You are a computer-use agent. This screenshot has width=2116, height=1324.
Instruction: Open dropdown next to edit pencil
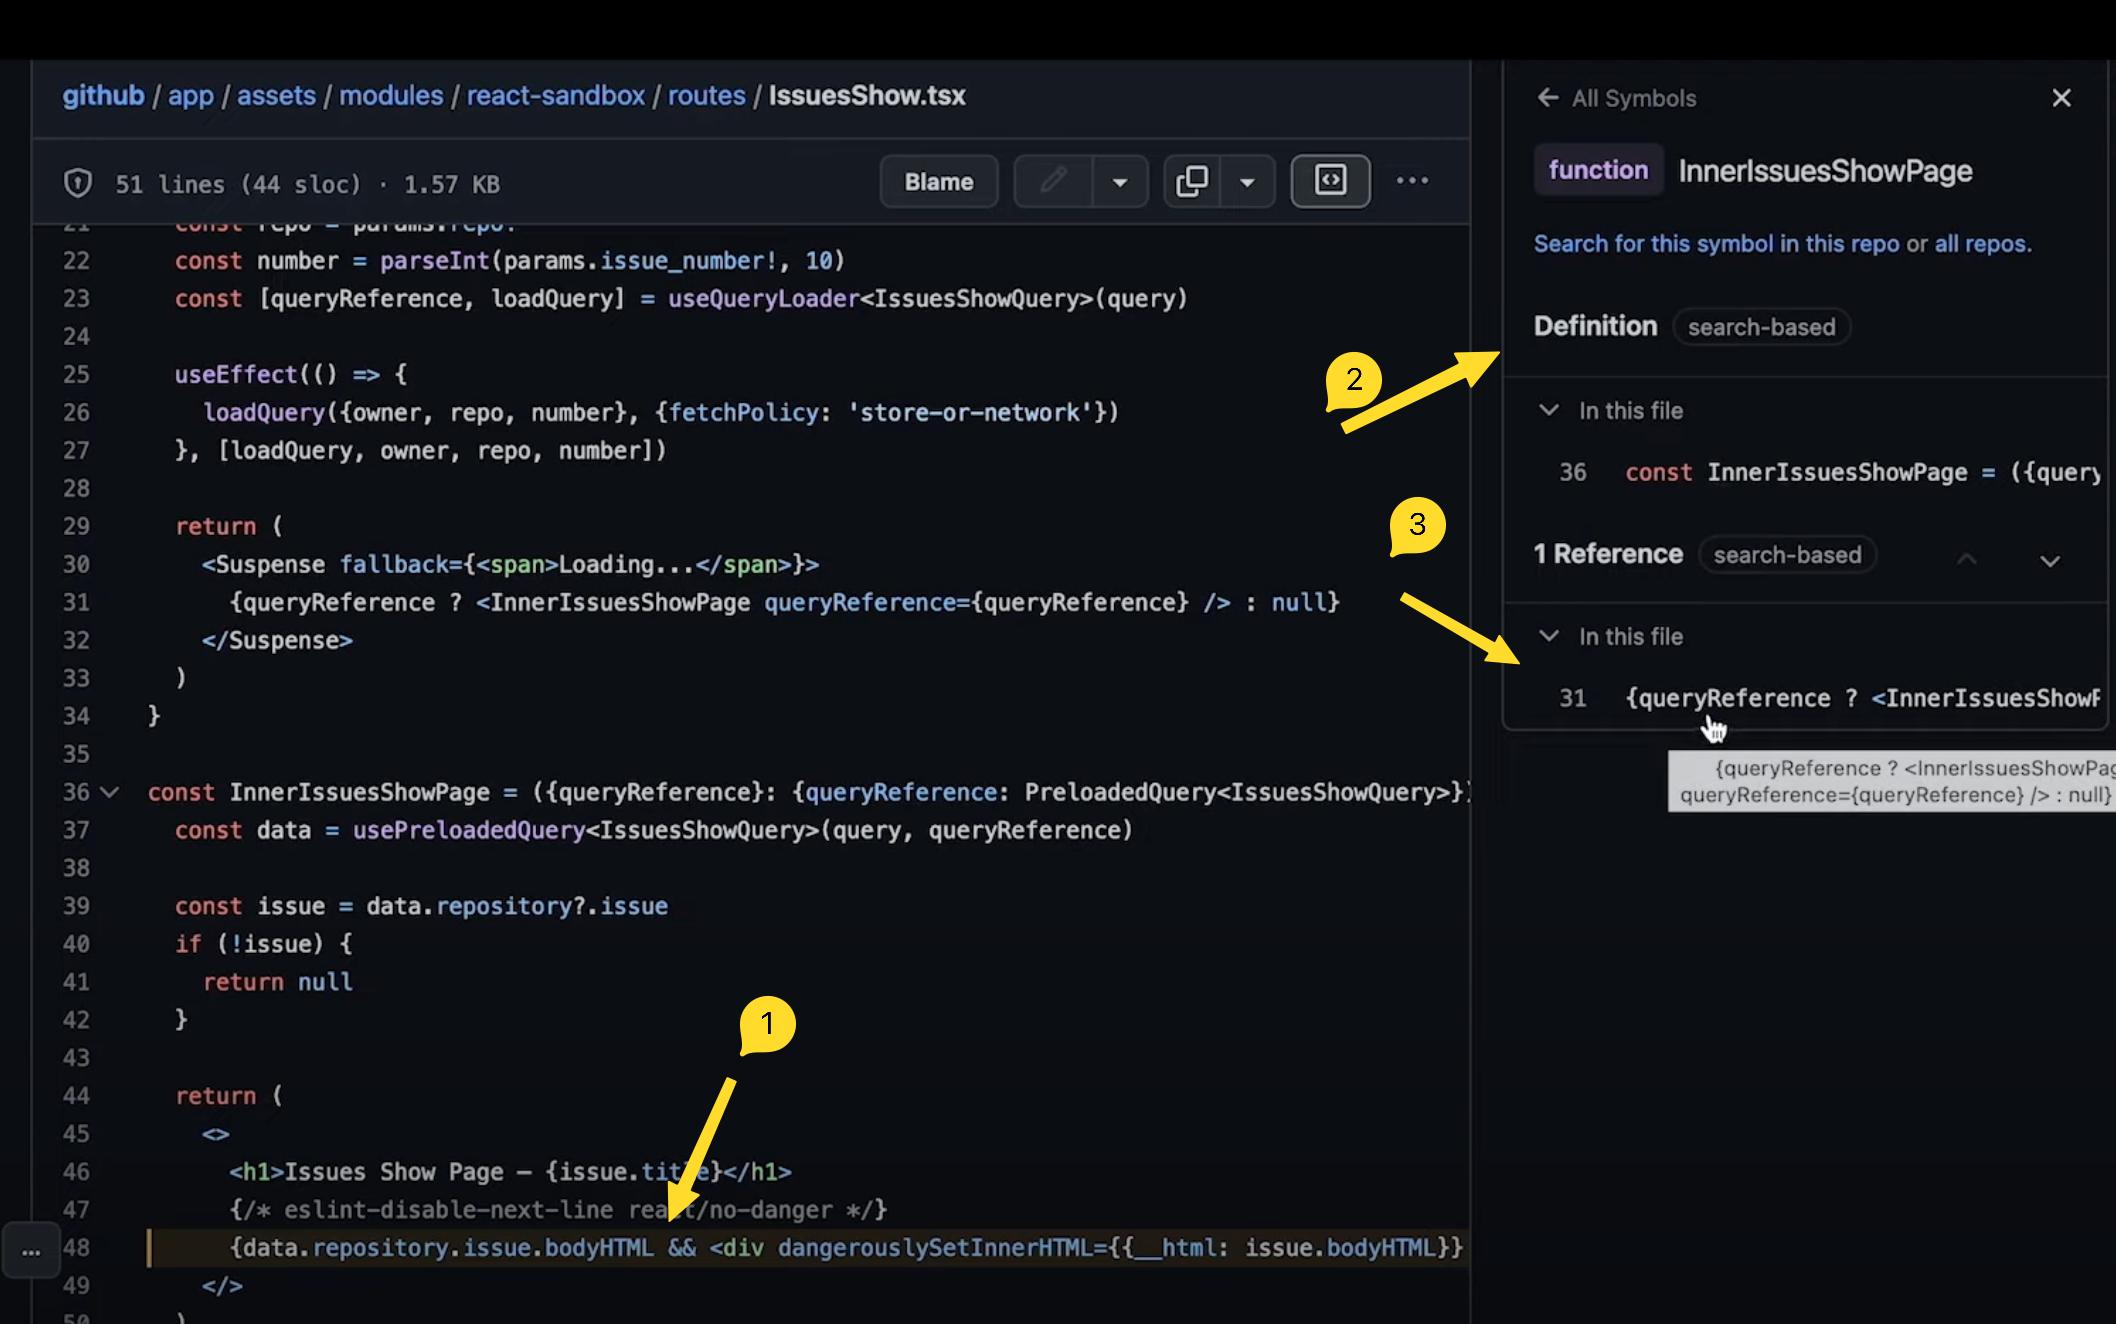[1120, 182]
